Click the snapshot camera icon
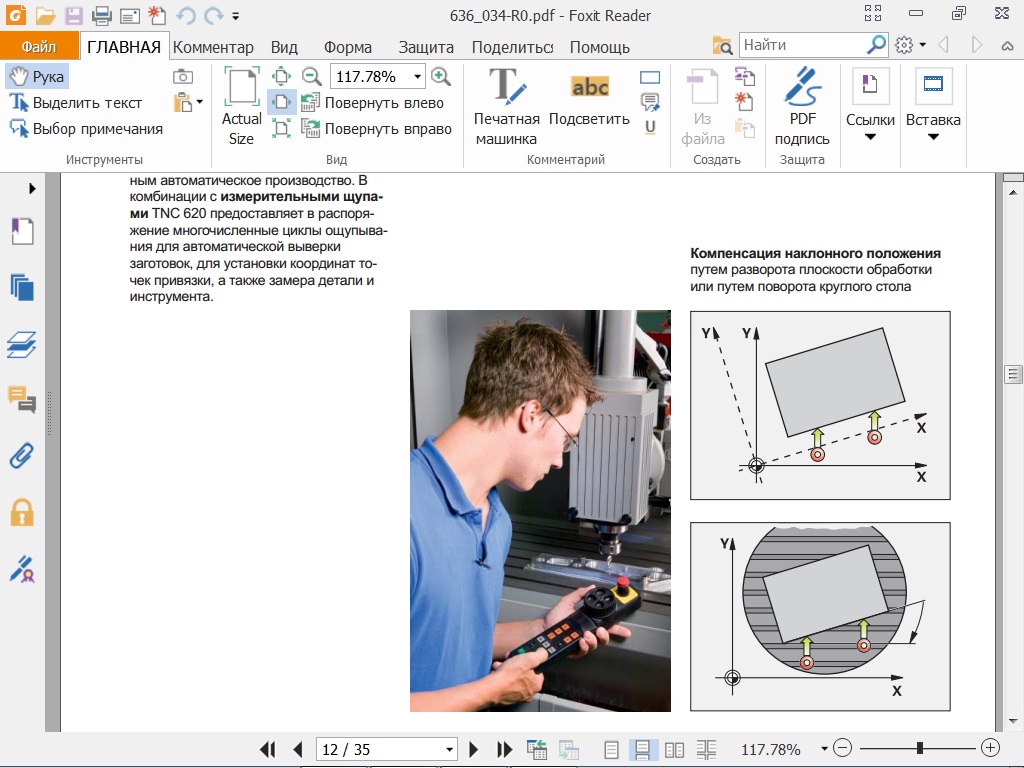 pos(183,77)
